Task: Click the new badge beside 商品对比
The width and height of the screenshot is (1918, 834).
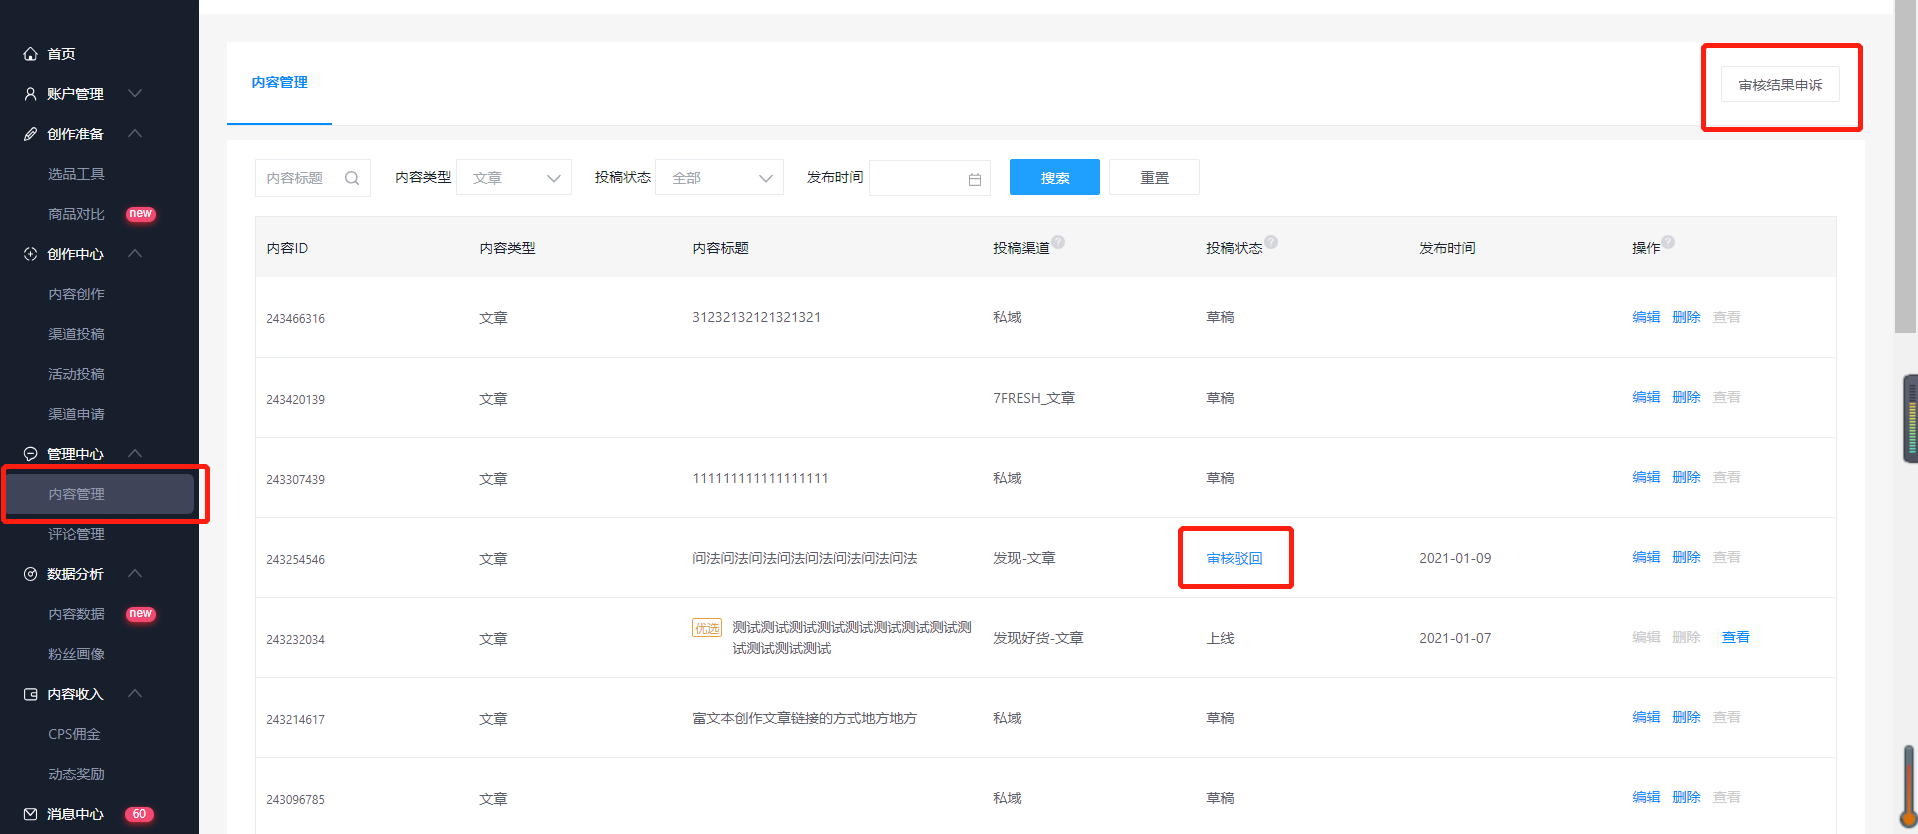Action: (x=141, y=214)
